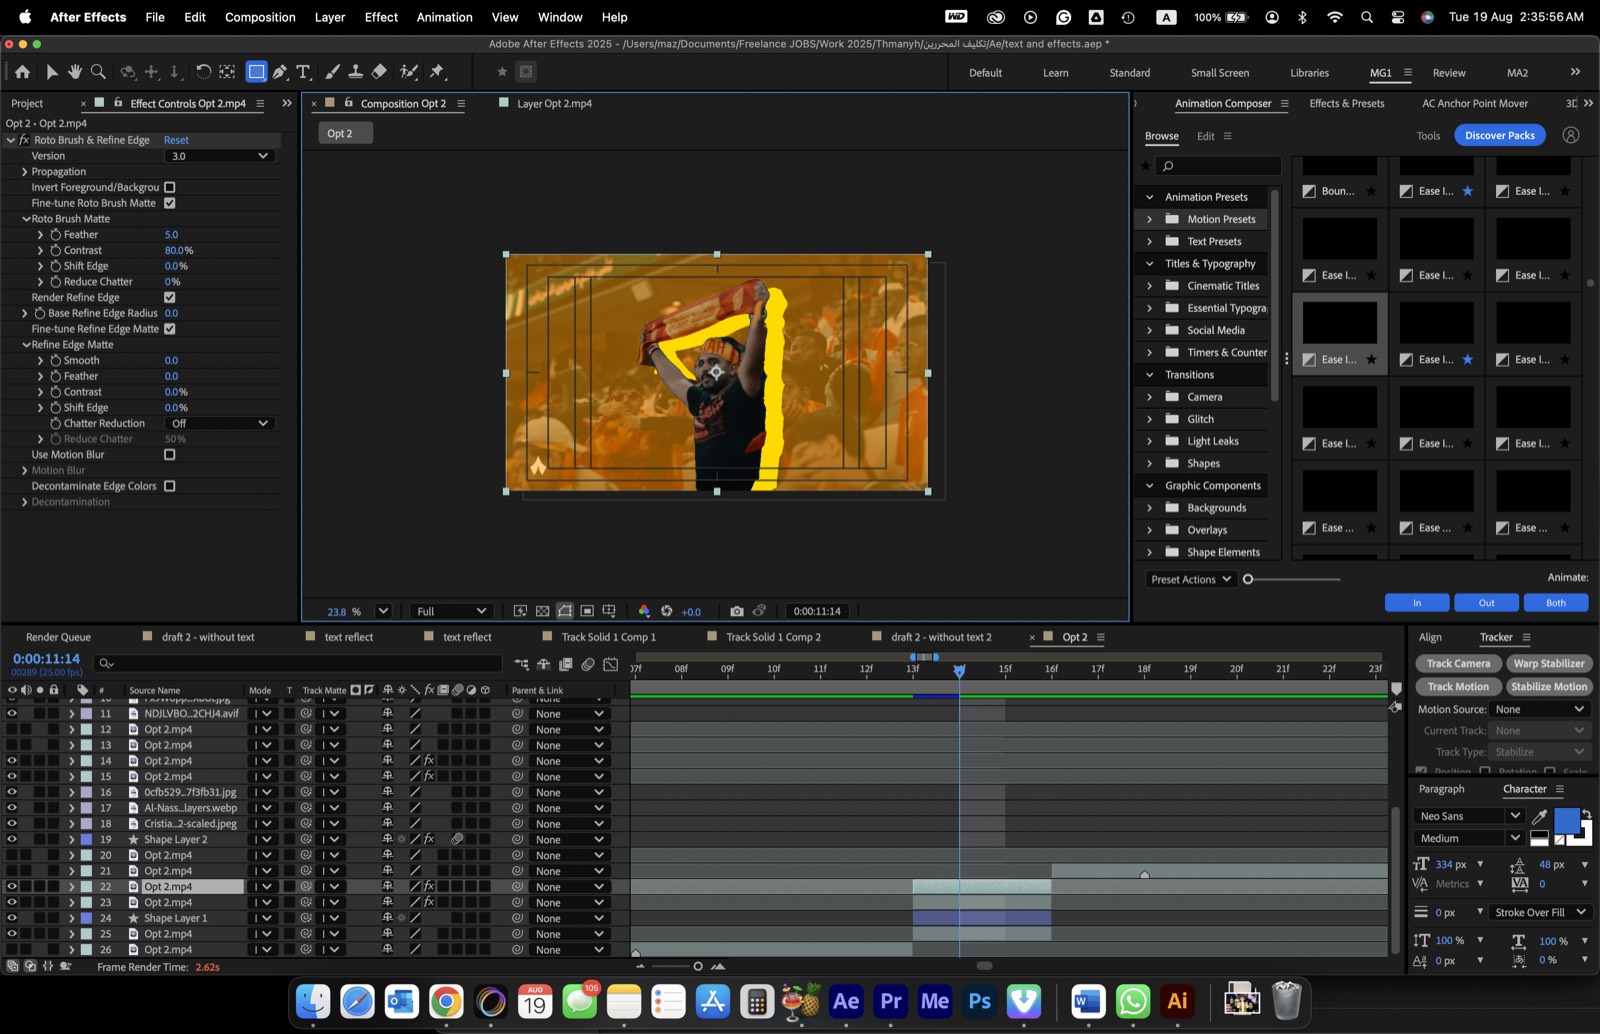
Task: Open the Composition menu
Action: pos(260,17)
